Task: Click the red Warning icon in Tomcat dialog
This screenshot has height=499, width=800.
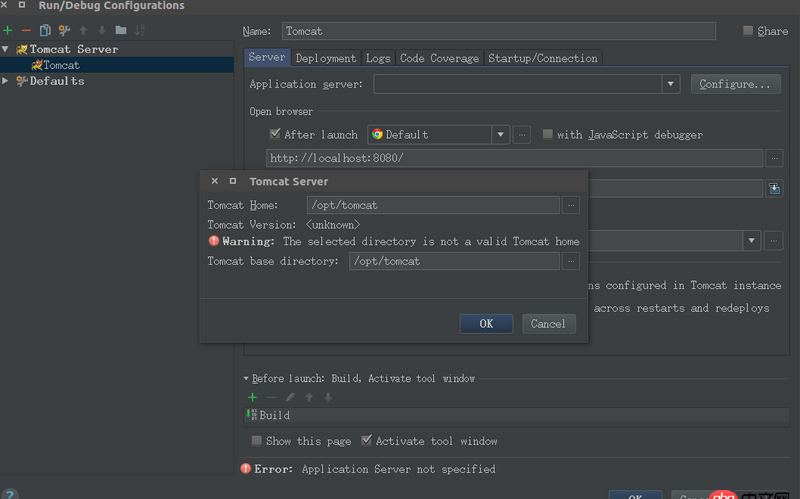Action: click(x=214, y=241)
